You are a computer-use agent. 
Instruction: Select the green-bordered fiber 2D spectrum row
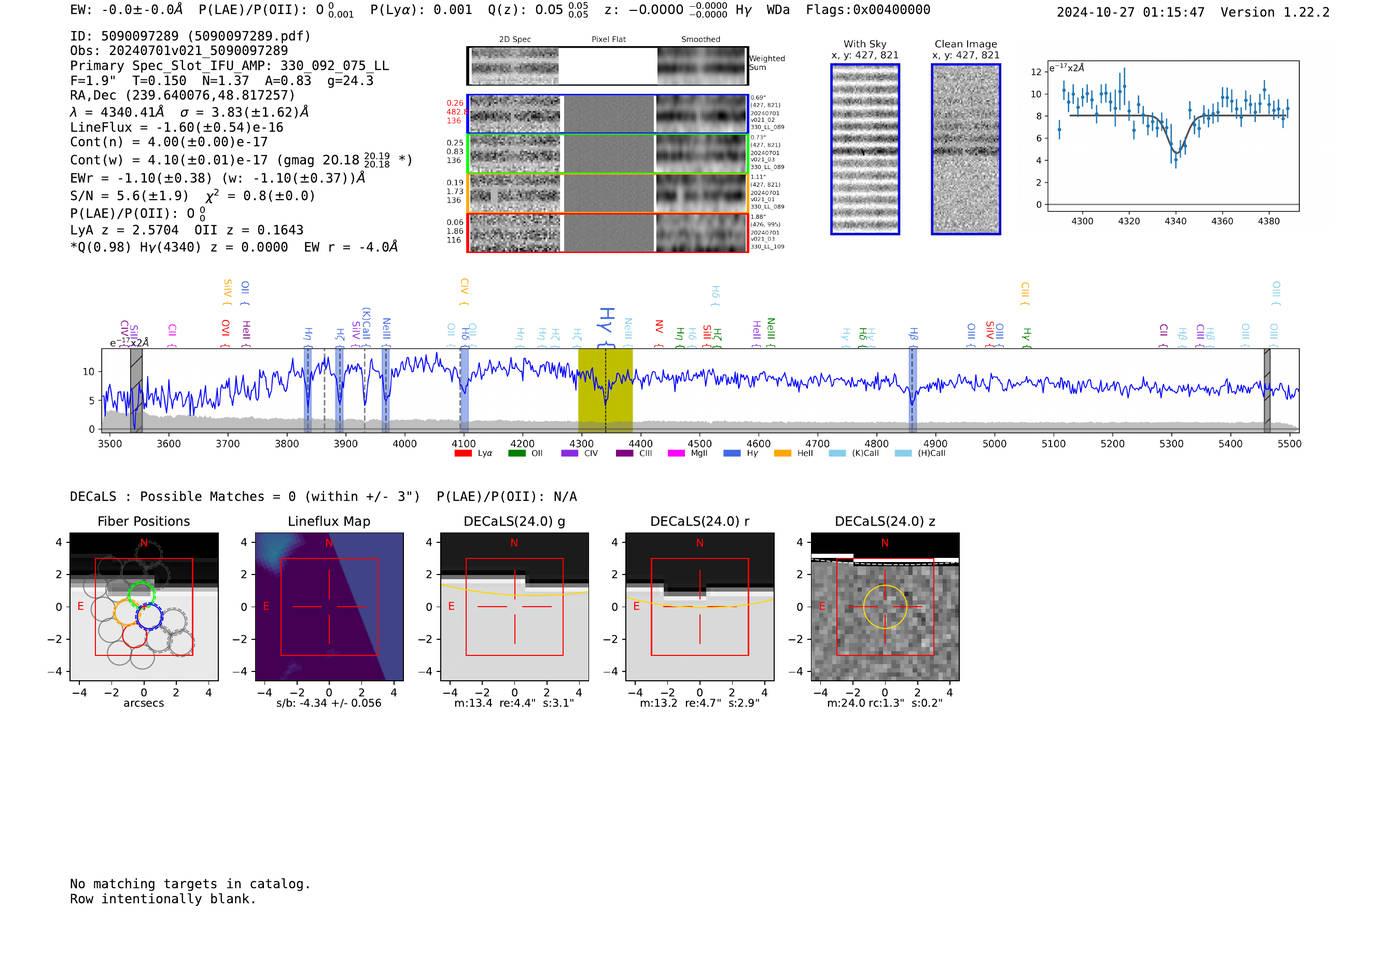click(x=607, y=154)
